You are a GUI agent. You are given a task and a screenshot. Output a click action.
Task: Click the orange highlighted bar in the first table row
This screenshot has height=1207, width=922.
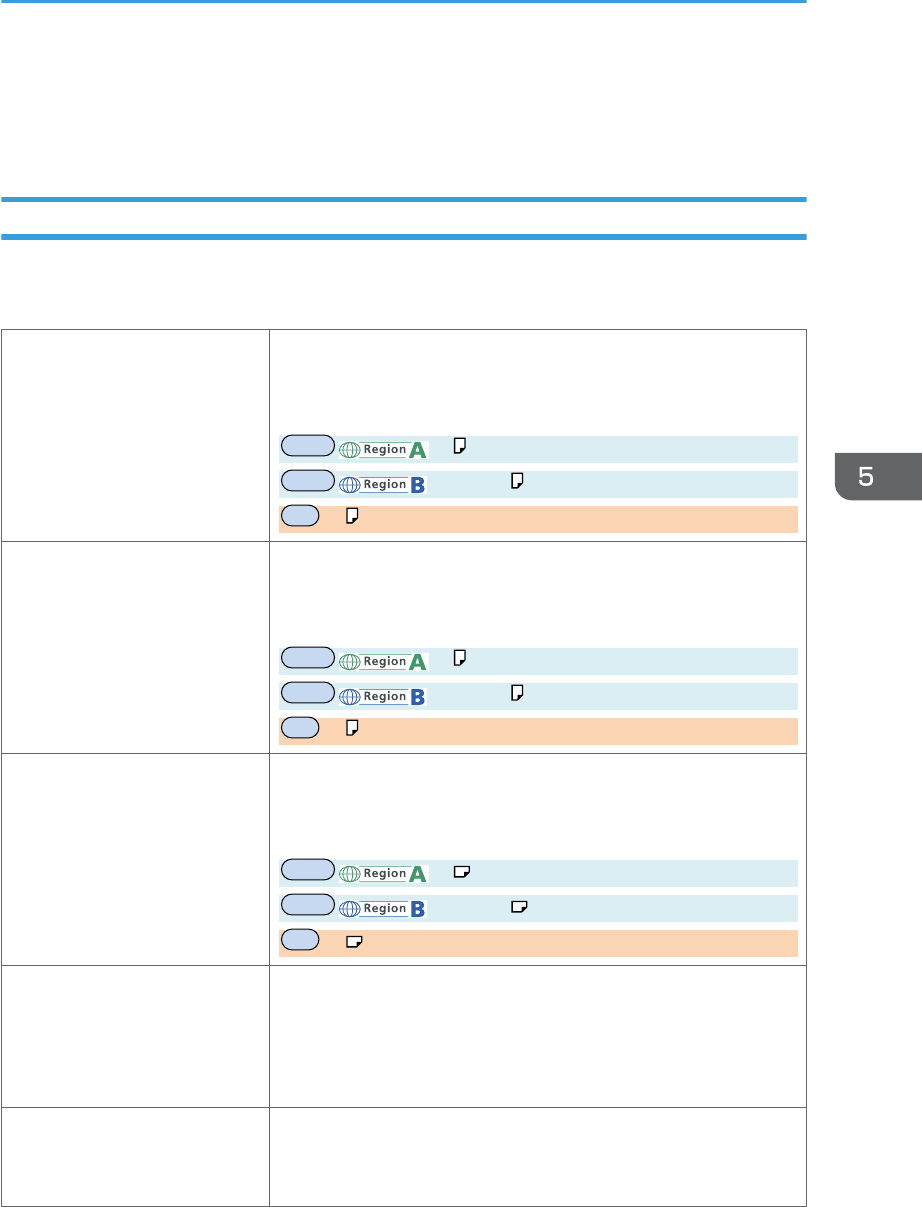[538, 519]
